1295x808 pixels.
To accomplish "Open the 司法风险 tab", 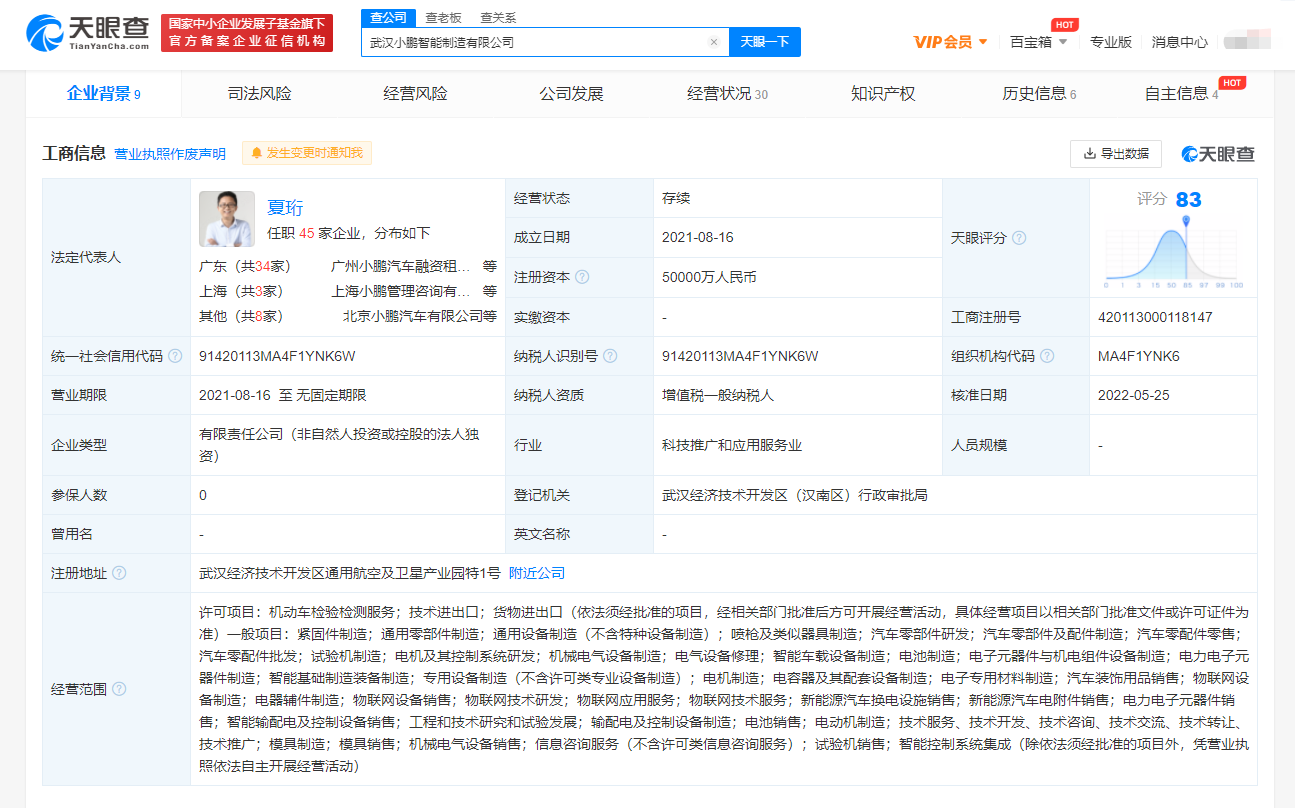I will click(x=259, y=93).
